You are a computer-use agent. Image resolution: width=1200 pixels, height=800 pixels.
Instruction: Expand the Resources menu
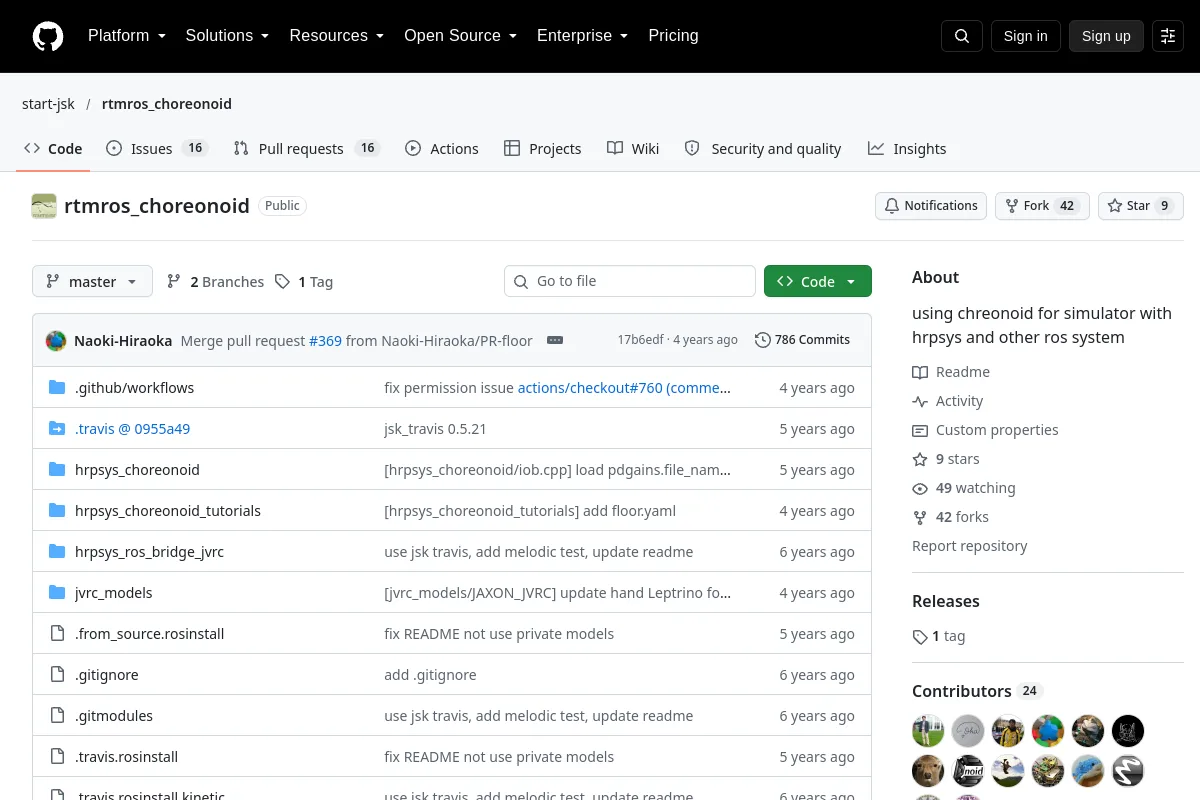(x=337, y=36)
